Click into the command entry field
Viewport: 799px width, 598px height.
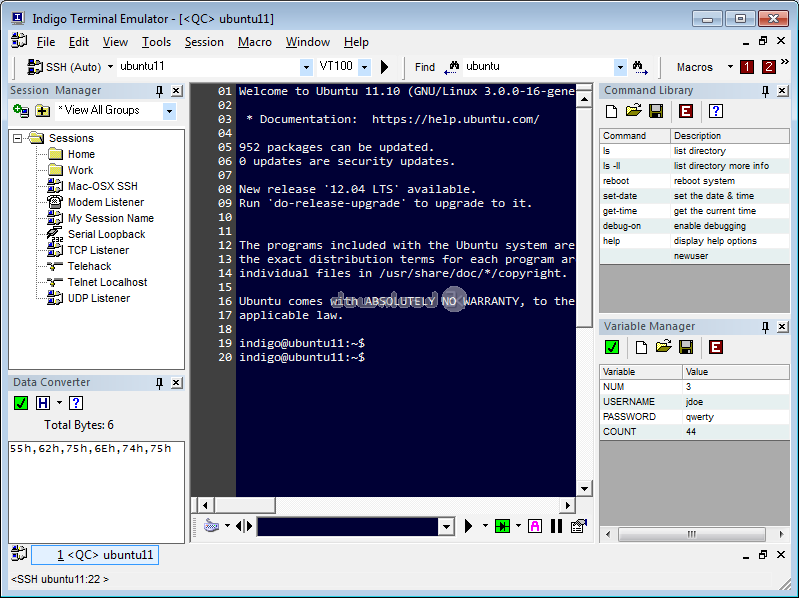(x=349, y=526)
